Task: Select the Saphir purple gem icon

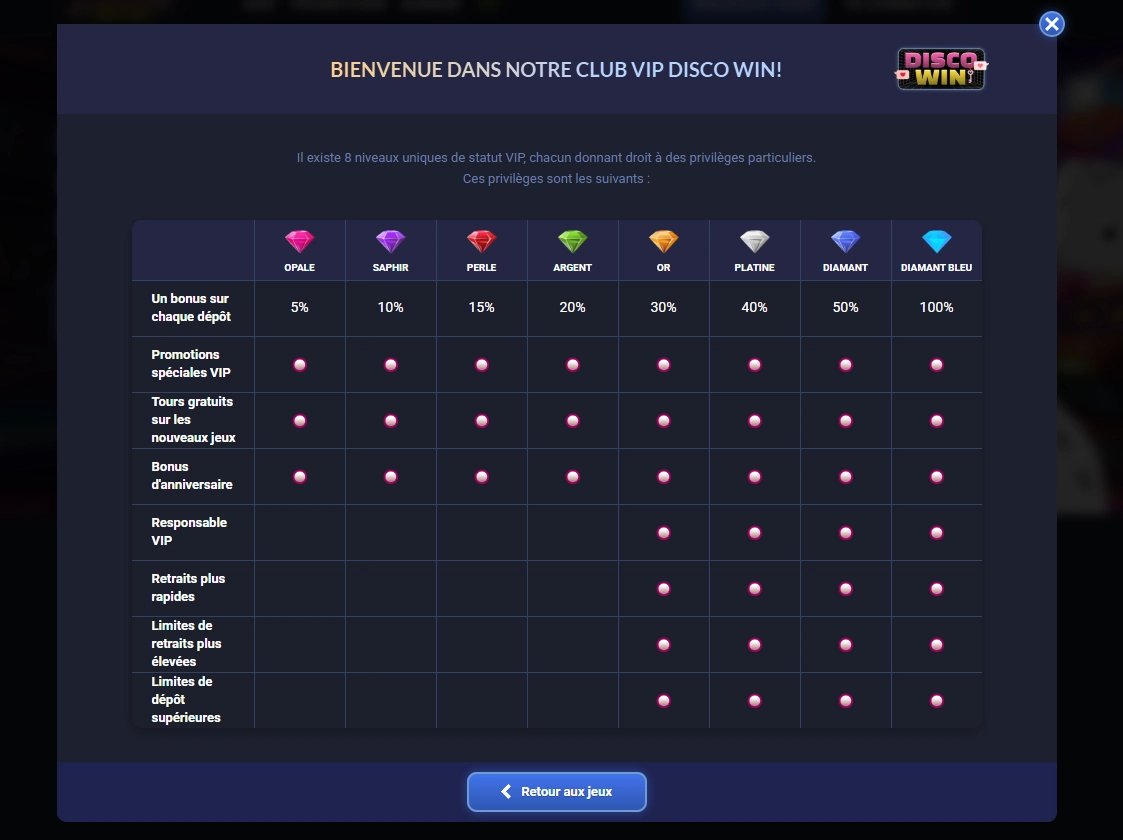Action: [390, 241]
